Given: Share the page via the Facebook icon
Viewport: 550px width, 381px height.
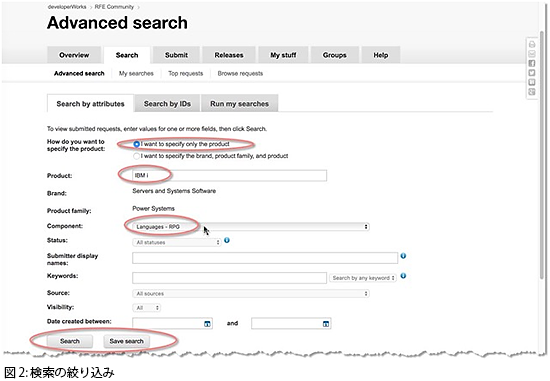Looking at the screenshot, I should pyautogui.click(x=532, y=64).
